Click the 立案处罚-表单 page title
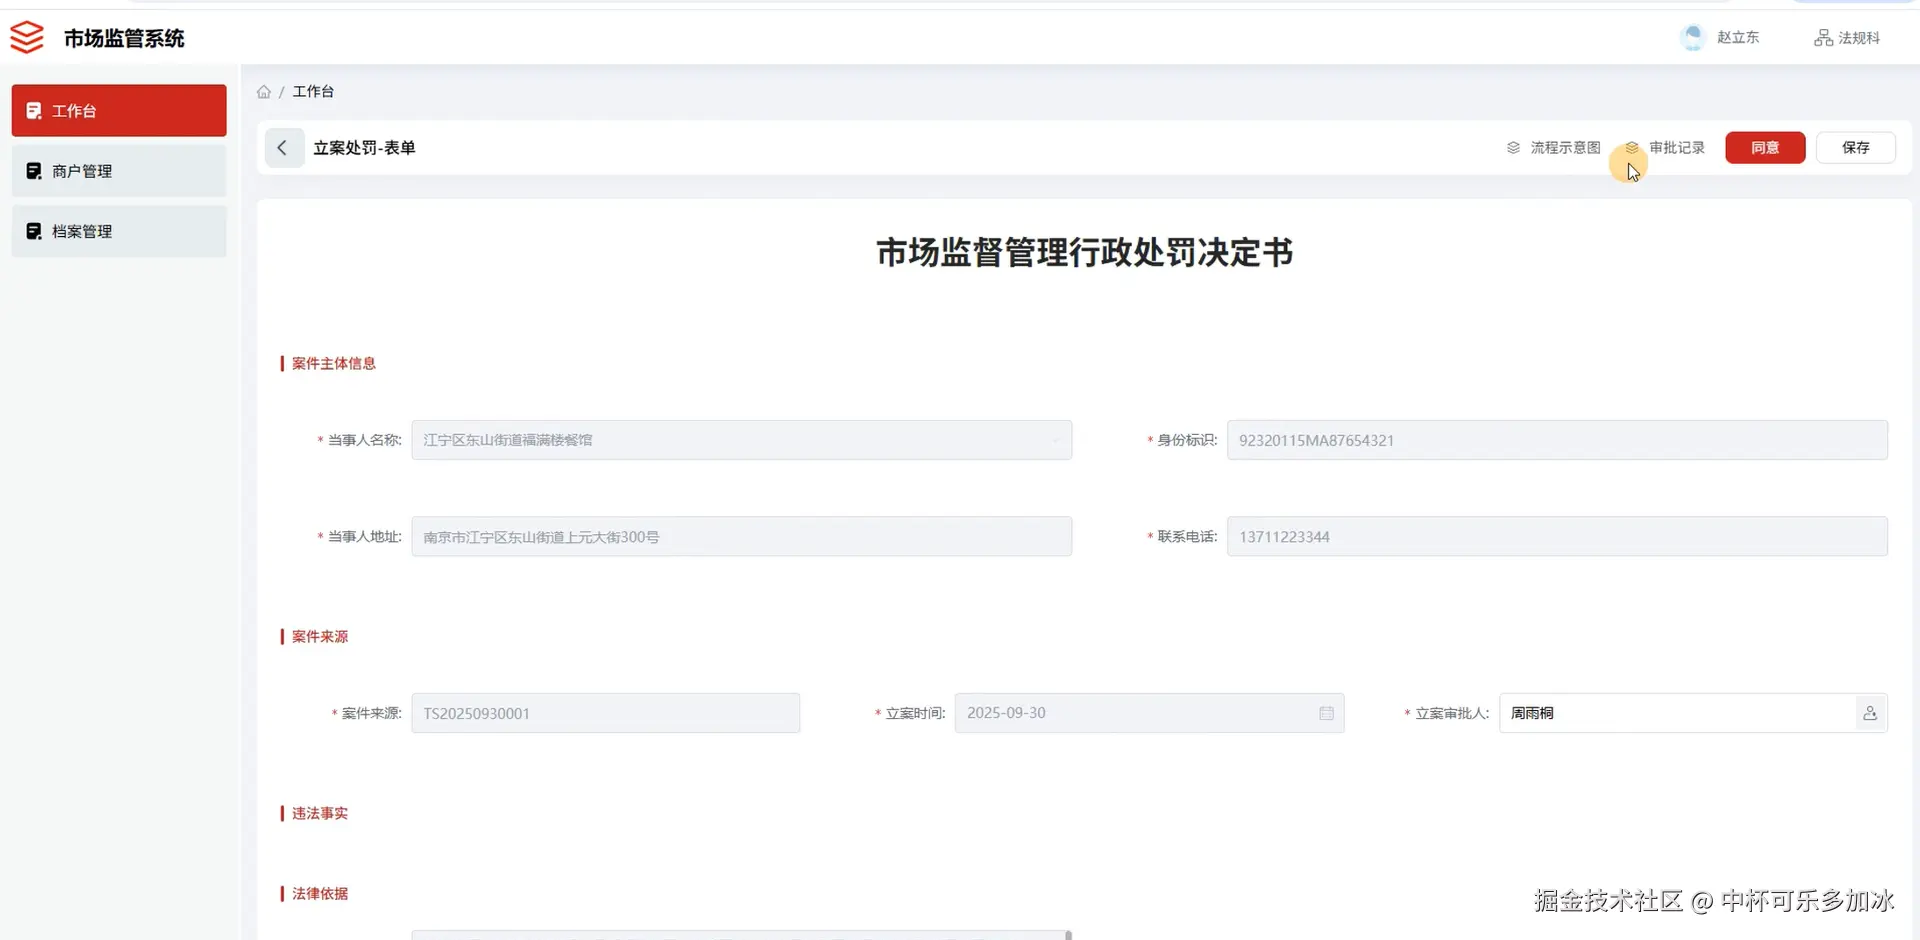 [x=364, y=148]
